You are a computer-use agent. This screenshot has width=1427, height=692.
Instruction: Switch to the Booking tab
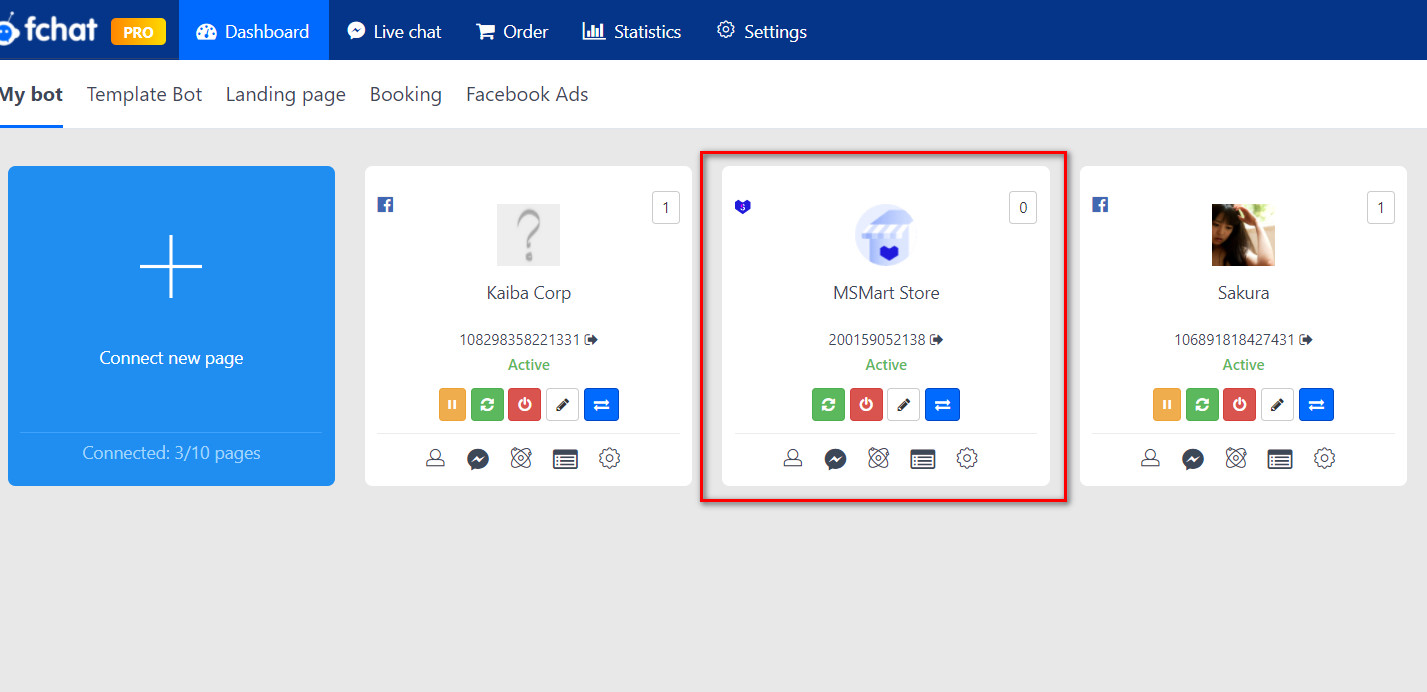(x=406, y=95)
